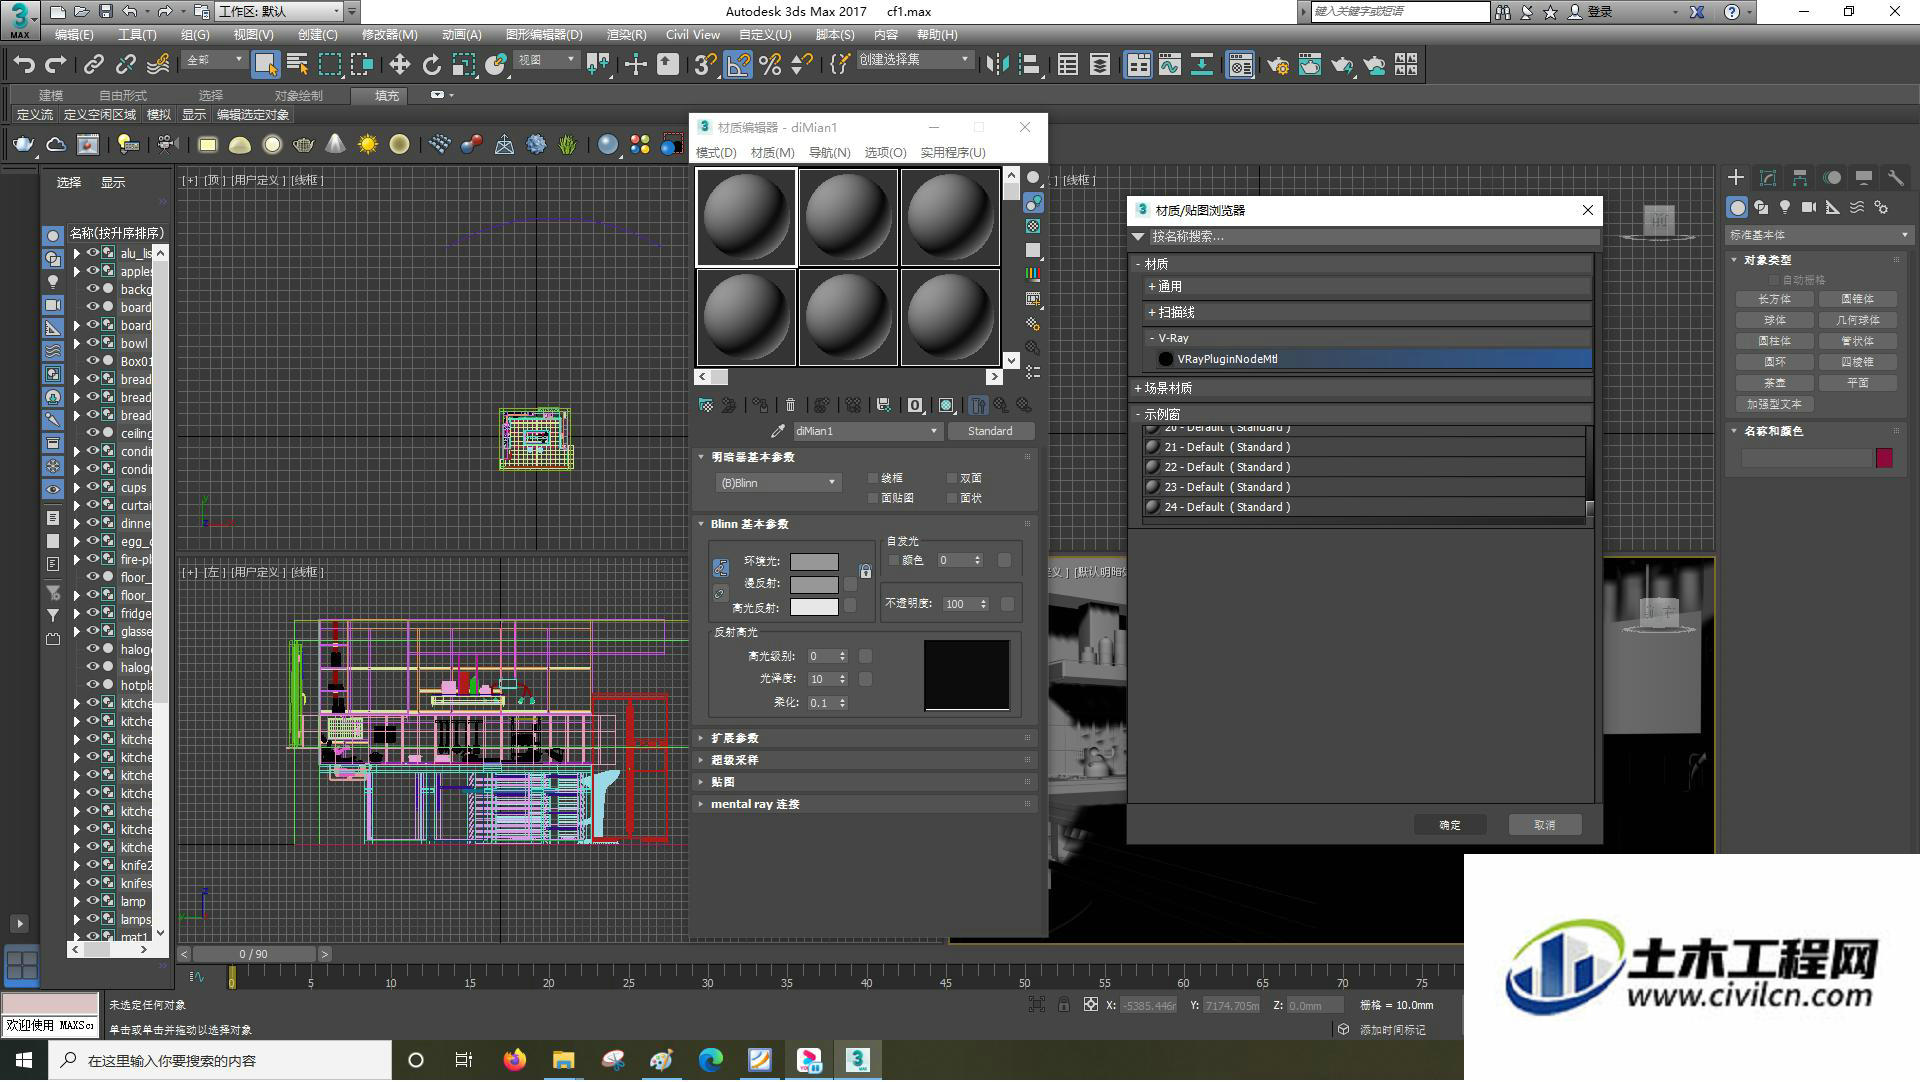Open the 渲染(R) menu

coord(626,34)
